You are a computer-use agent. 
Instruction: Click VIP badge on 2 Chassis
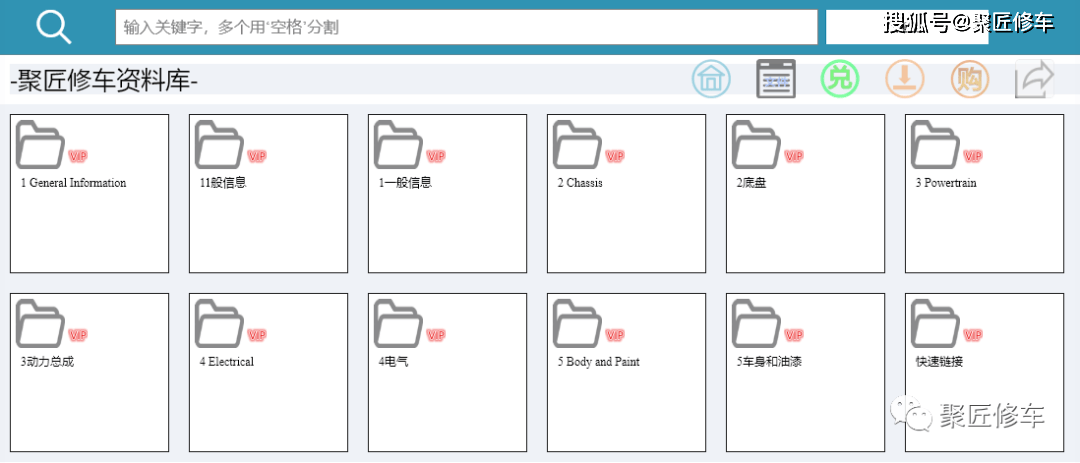(x=615, y=156)
